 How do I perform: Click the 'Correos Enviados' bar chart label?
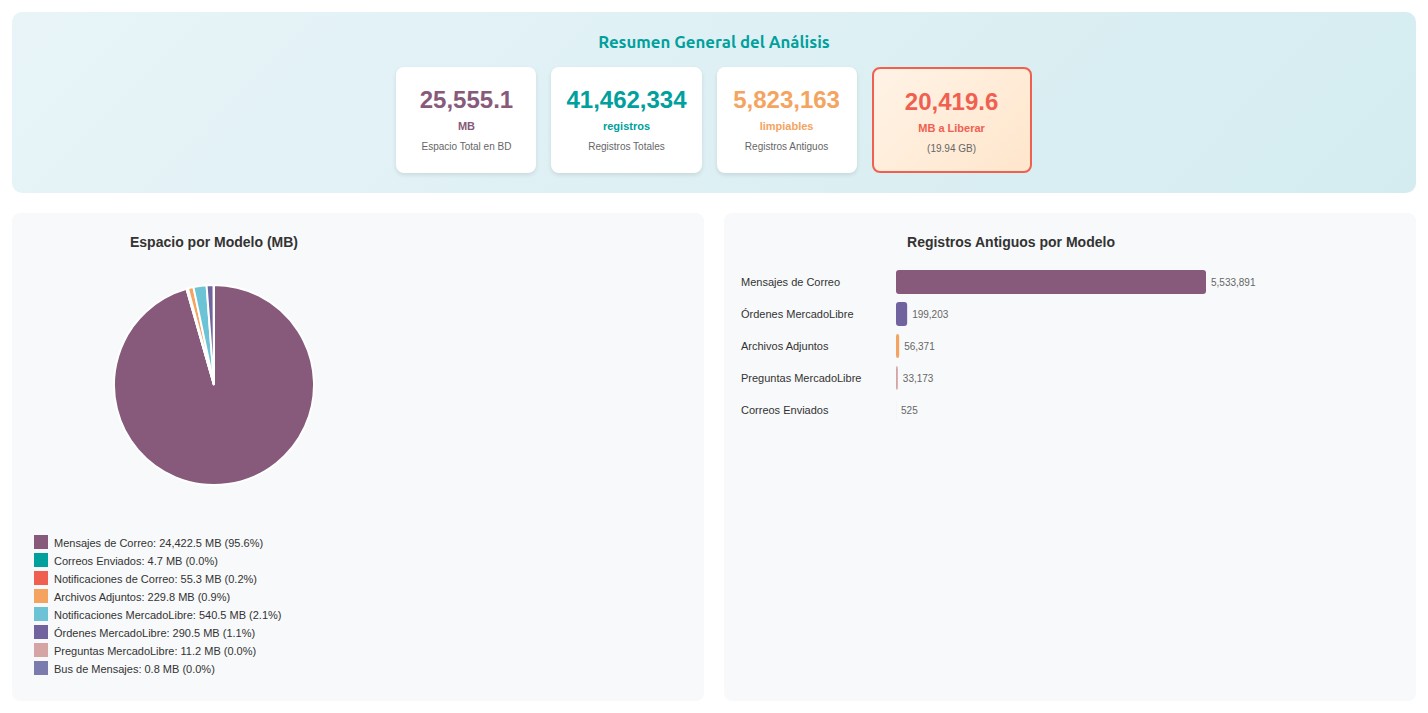(784, 411)
